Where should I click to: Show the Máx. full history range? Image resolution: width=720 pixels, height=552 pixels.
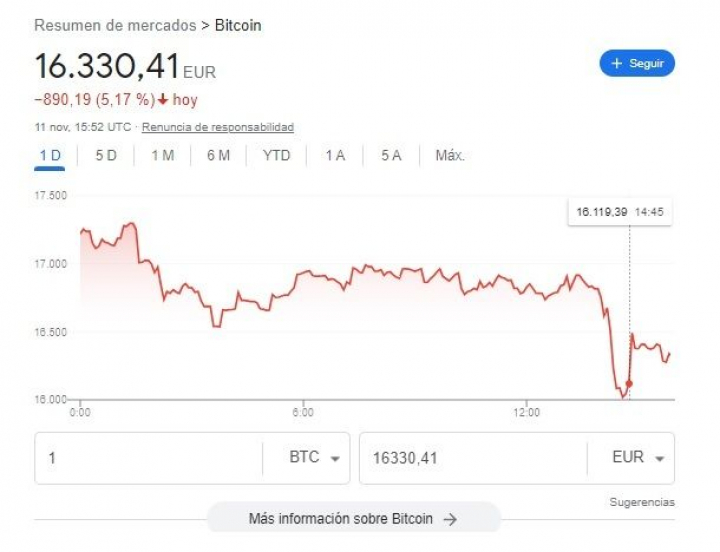450,155
